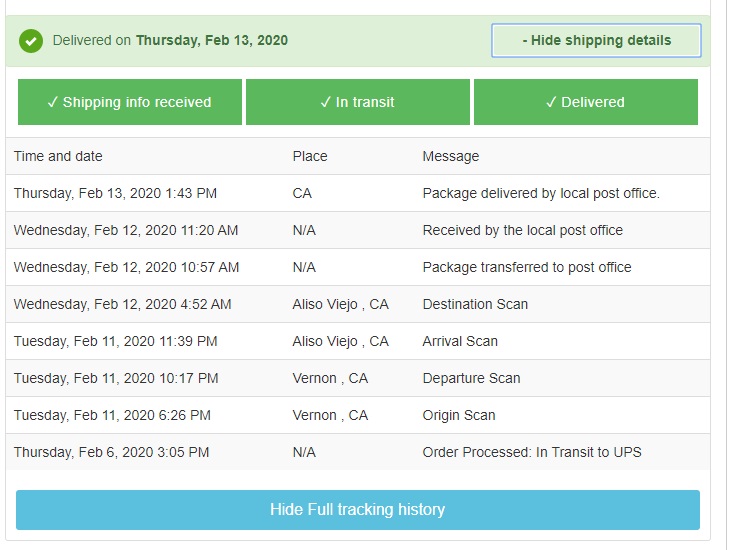Select the Package transferred to post office row
Screen dimensions: 735x550
coord(358,267)
